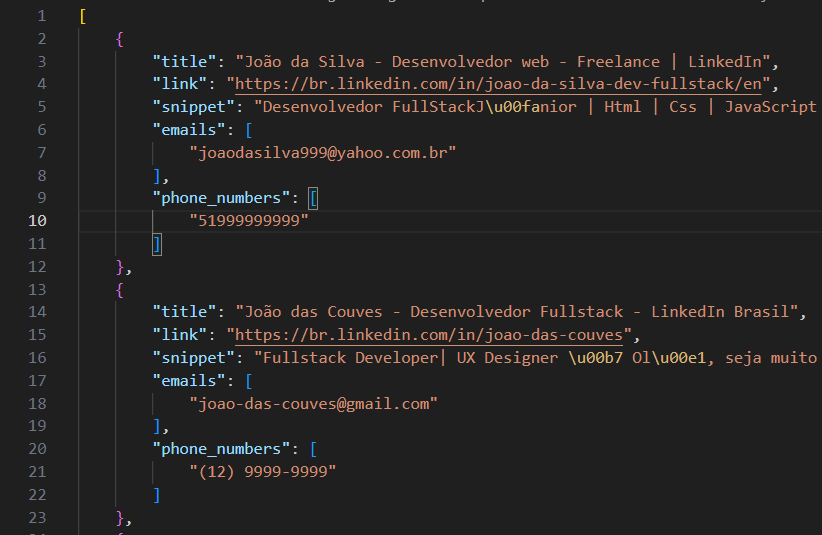Viewport: 822px width, 535px height.
Task: Click the open bracket after "phone_numbers" line 20
Action: coord(313,449)
